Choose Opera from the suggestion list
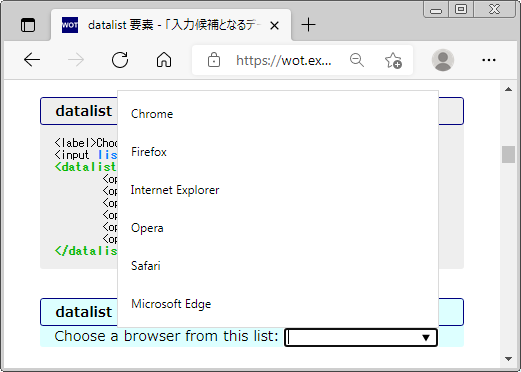The width and height of the screenshot is (521, 372). tap(278, 228)
